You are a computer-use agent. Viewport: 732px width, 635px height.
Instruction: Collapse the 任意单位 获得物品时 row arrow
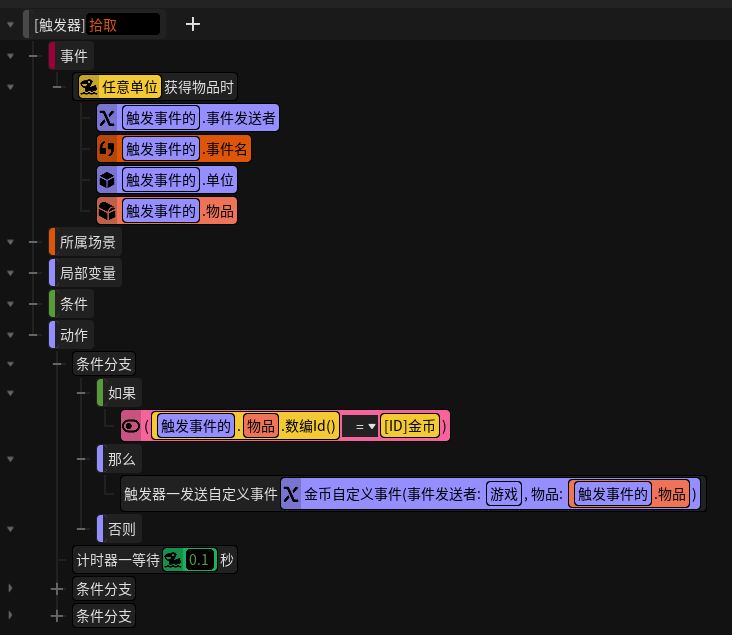[10, 87]
